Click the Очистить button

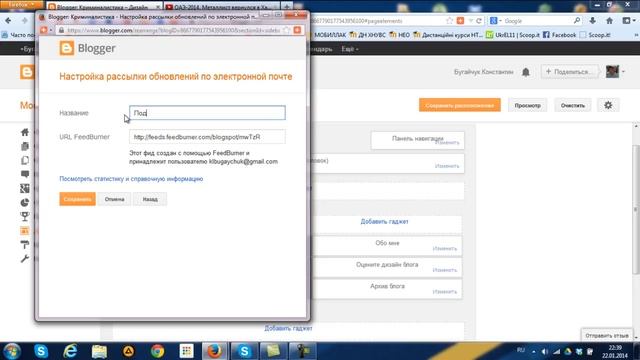click(x=573, y=105)
